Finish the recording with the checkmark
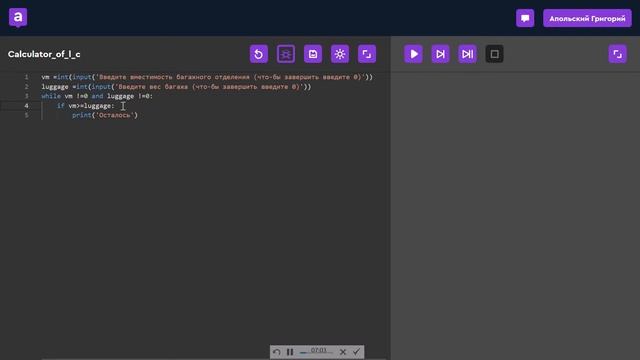 click(356, 351)
